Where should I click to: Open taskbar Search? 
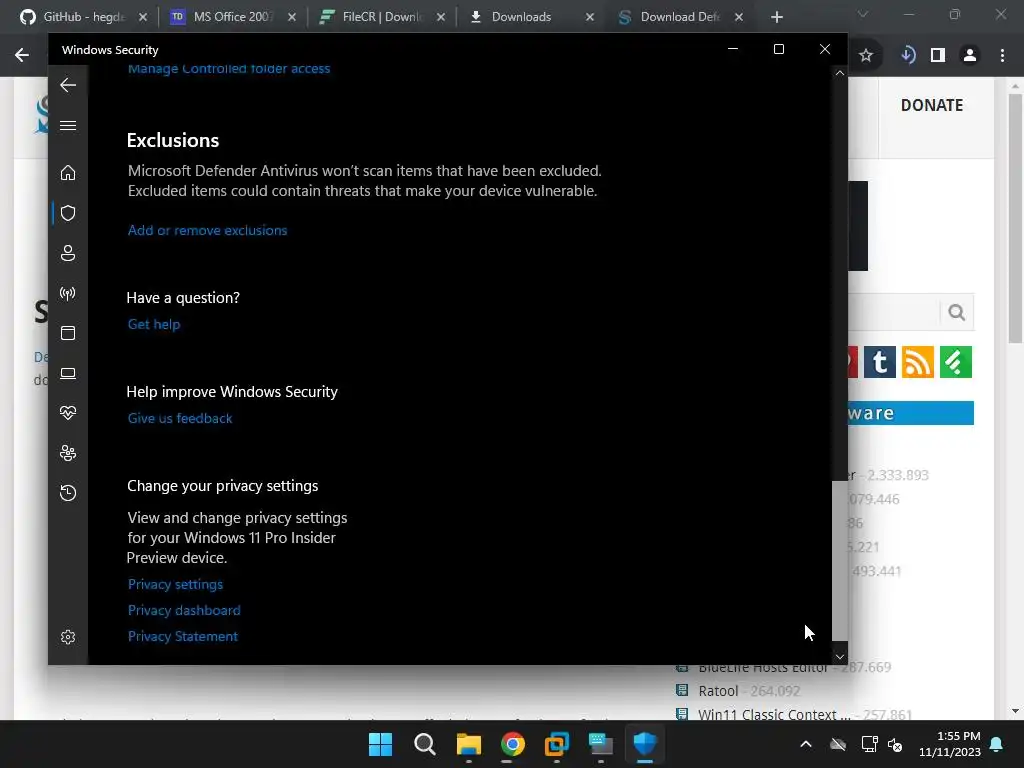point(424,744)
